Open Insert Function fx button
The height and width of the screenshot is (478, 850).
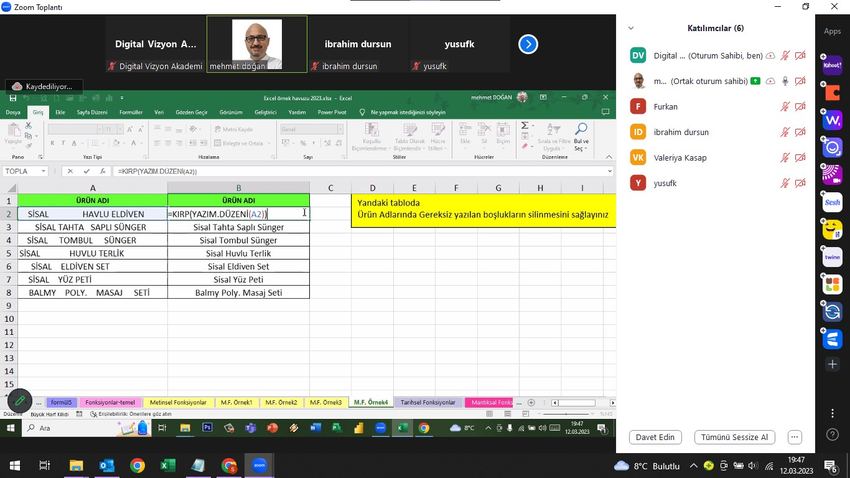[x=102, y=171]
